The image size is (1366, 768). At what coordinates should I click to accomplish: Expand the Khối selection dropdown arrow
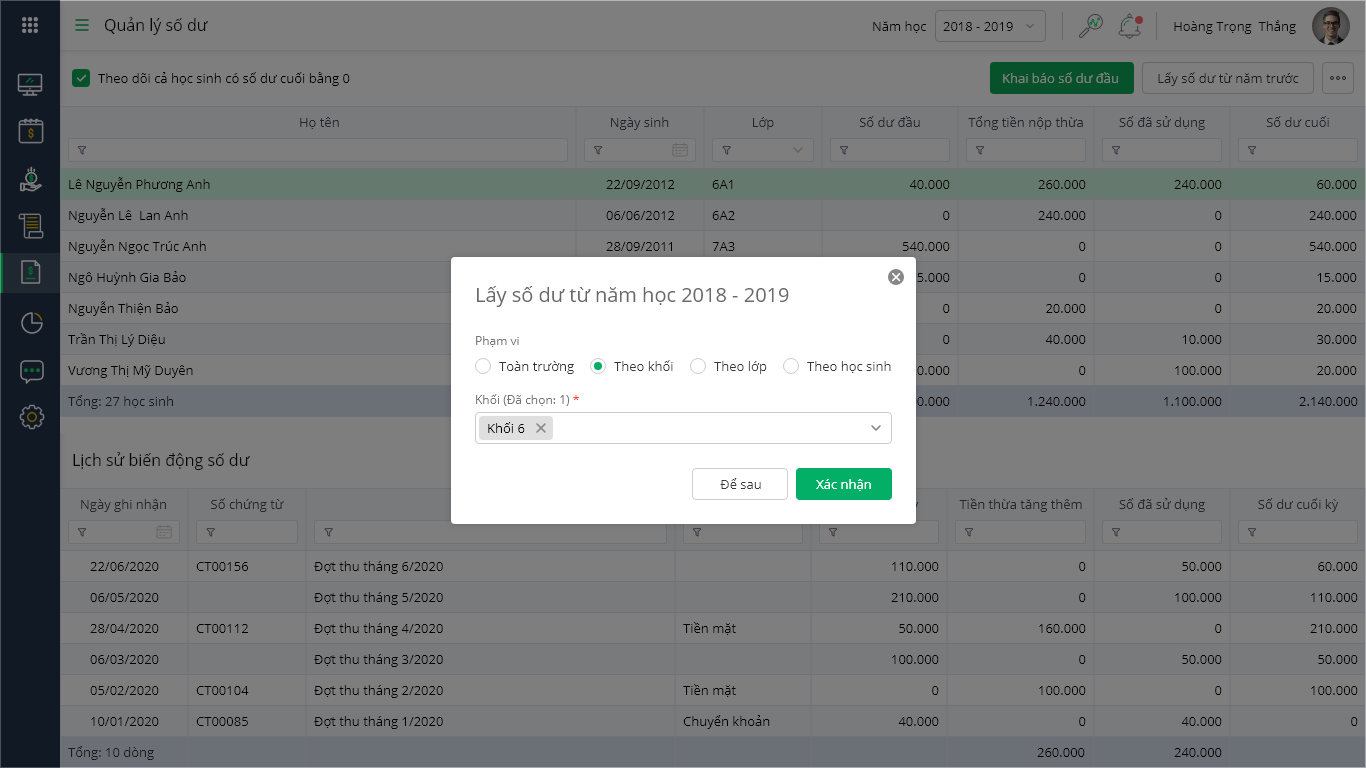coord(876,428)
